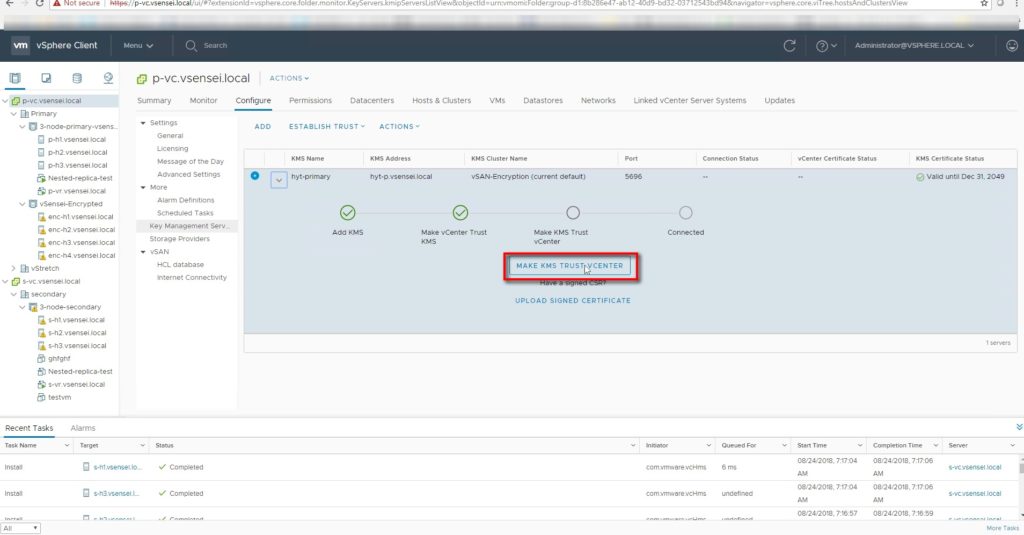This screenshot has width=1024, height=535.
Task: Open the Administrator@VSPHERE.LOCAL user dropdown
Action: click(x=913, y=46)
